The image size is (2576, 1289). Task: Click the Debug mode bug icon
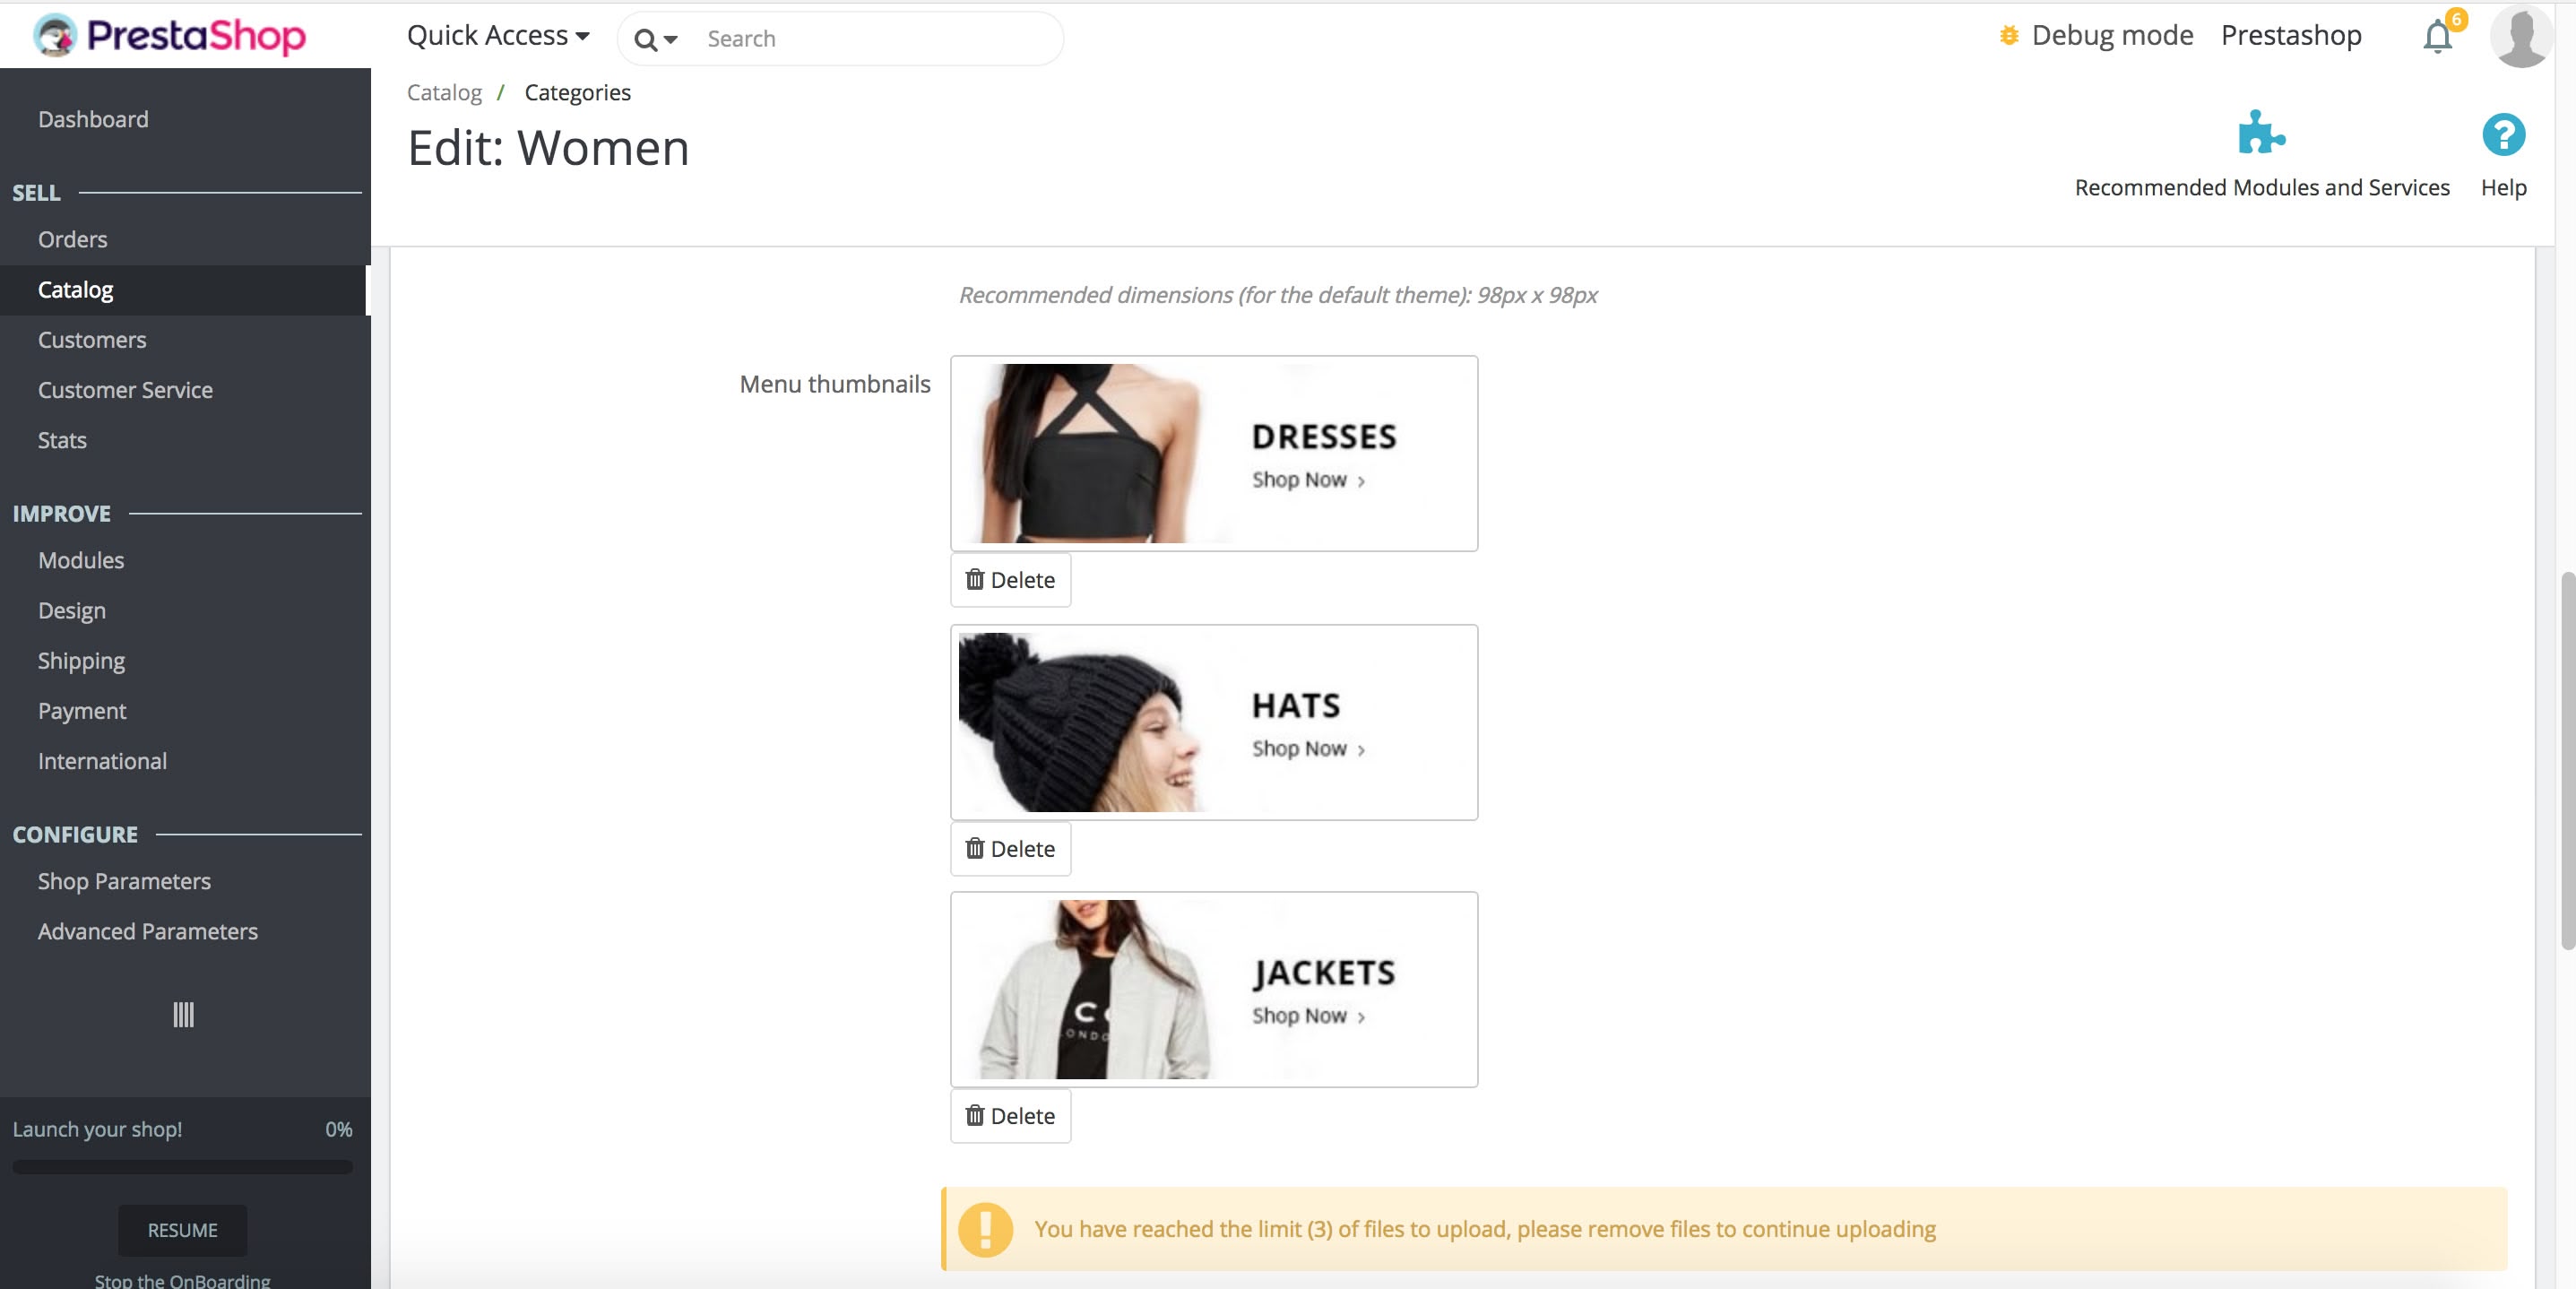click(2008, 36)
